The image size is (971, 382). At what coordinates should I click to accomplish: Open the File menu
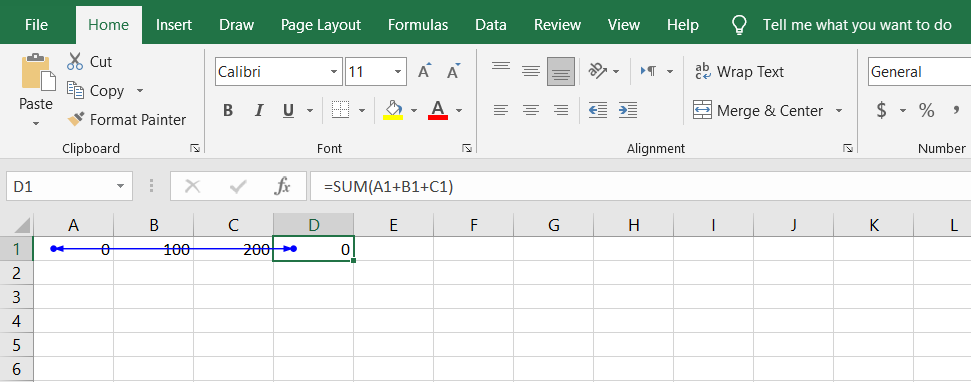tap(37, 25)
